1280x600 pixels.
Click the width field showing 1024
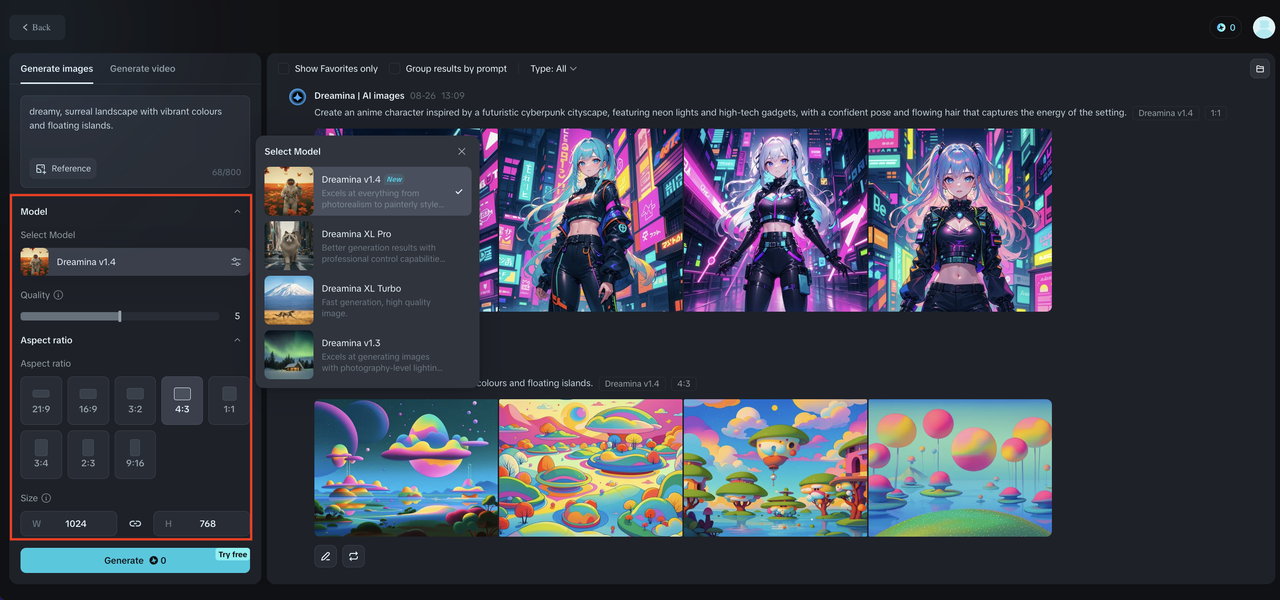[x=68, y=523]
